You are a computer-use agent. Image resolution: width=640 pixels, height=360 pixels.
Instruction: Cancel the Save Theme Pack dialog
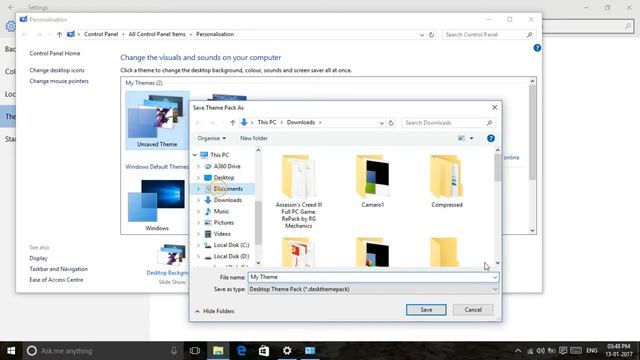[473, 310]
